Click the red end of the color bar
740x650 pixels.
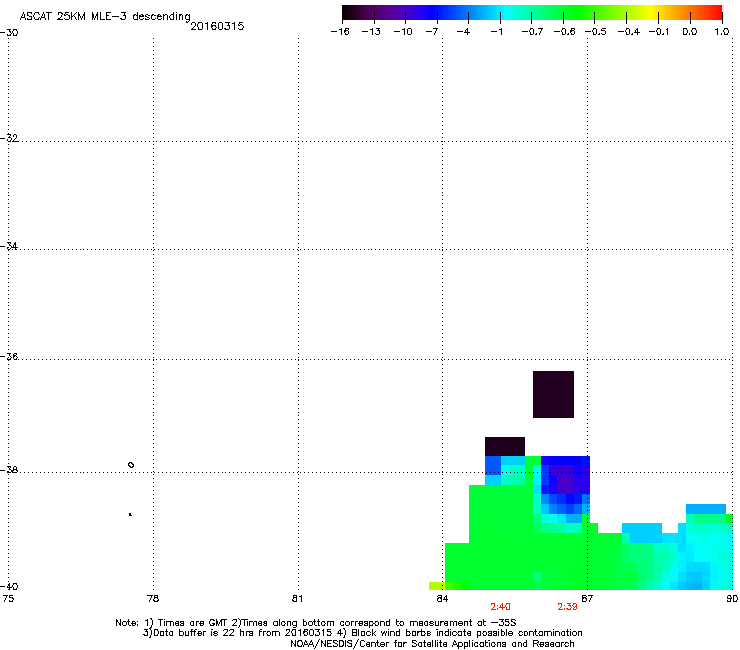coord(715,13)
